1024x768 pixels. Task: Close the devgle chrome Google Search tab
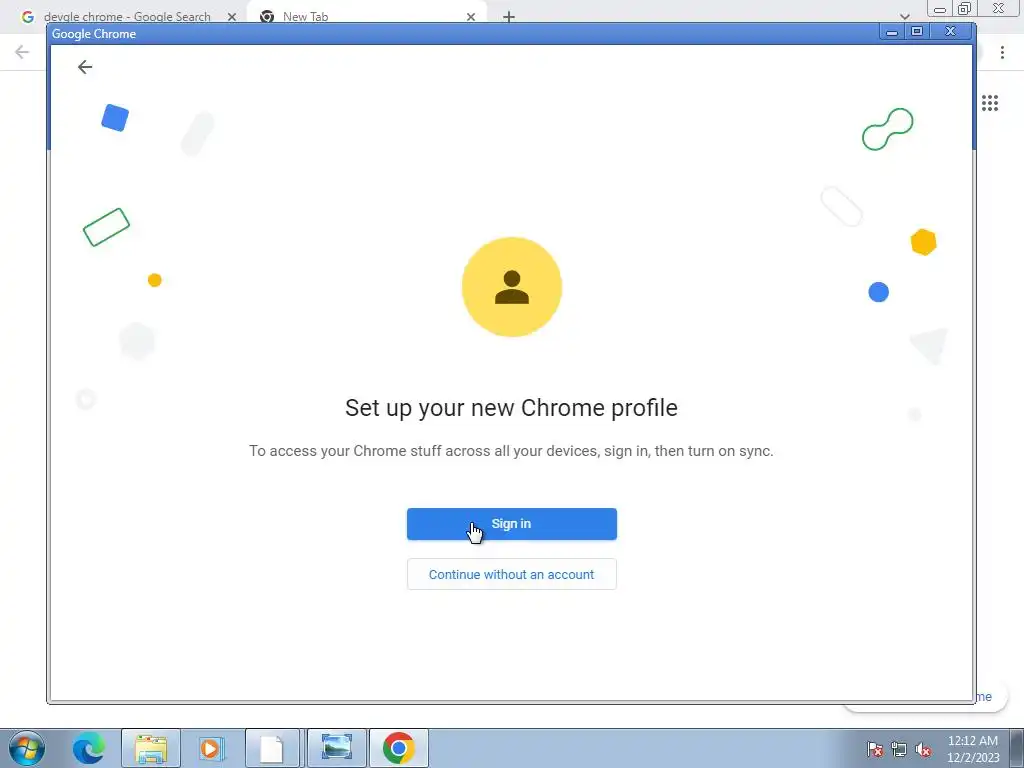232,17
